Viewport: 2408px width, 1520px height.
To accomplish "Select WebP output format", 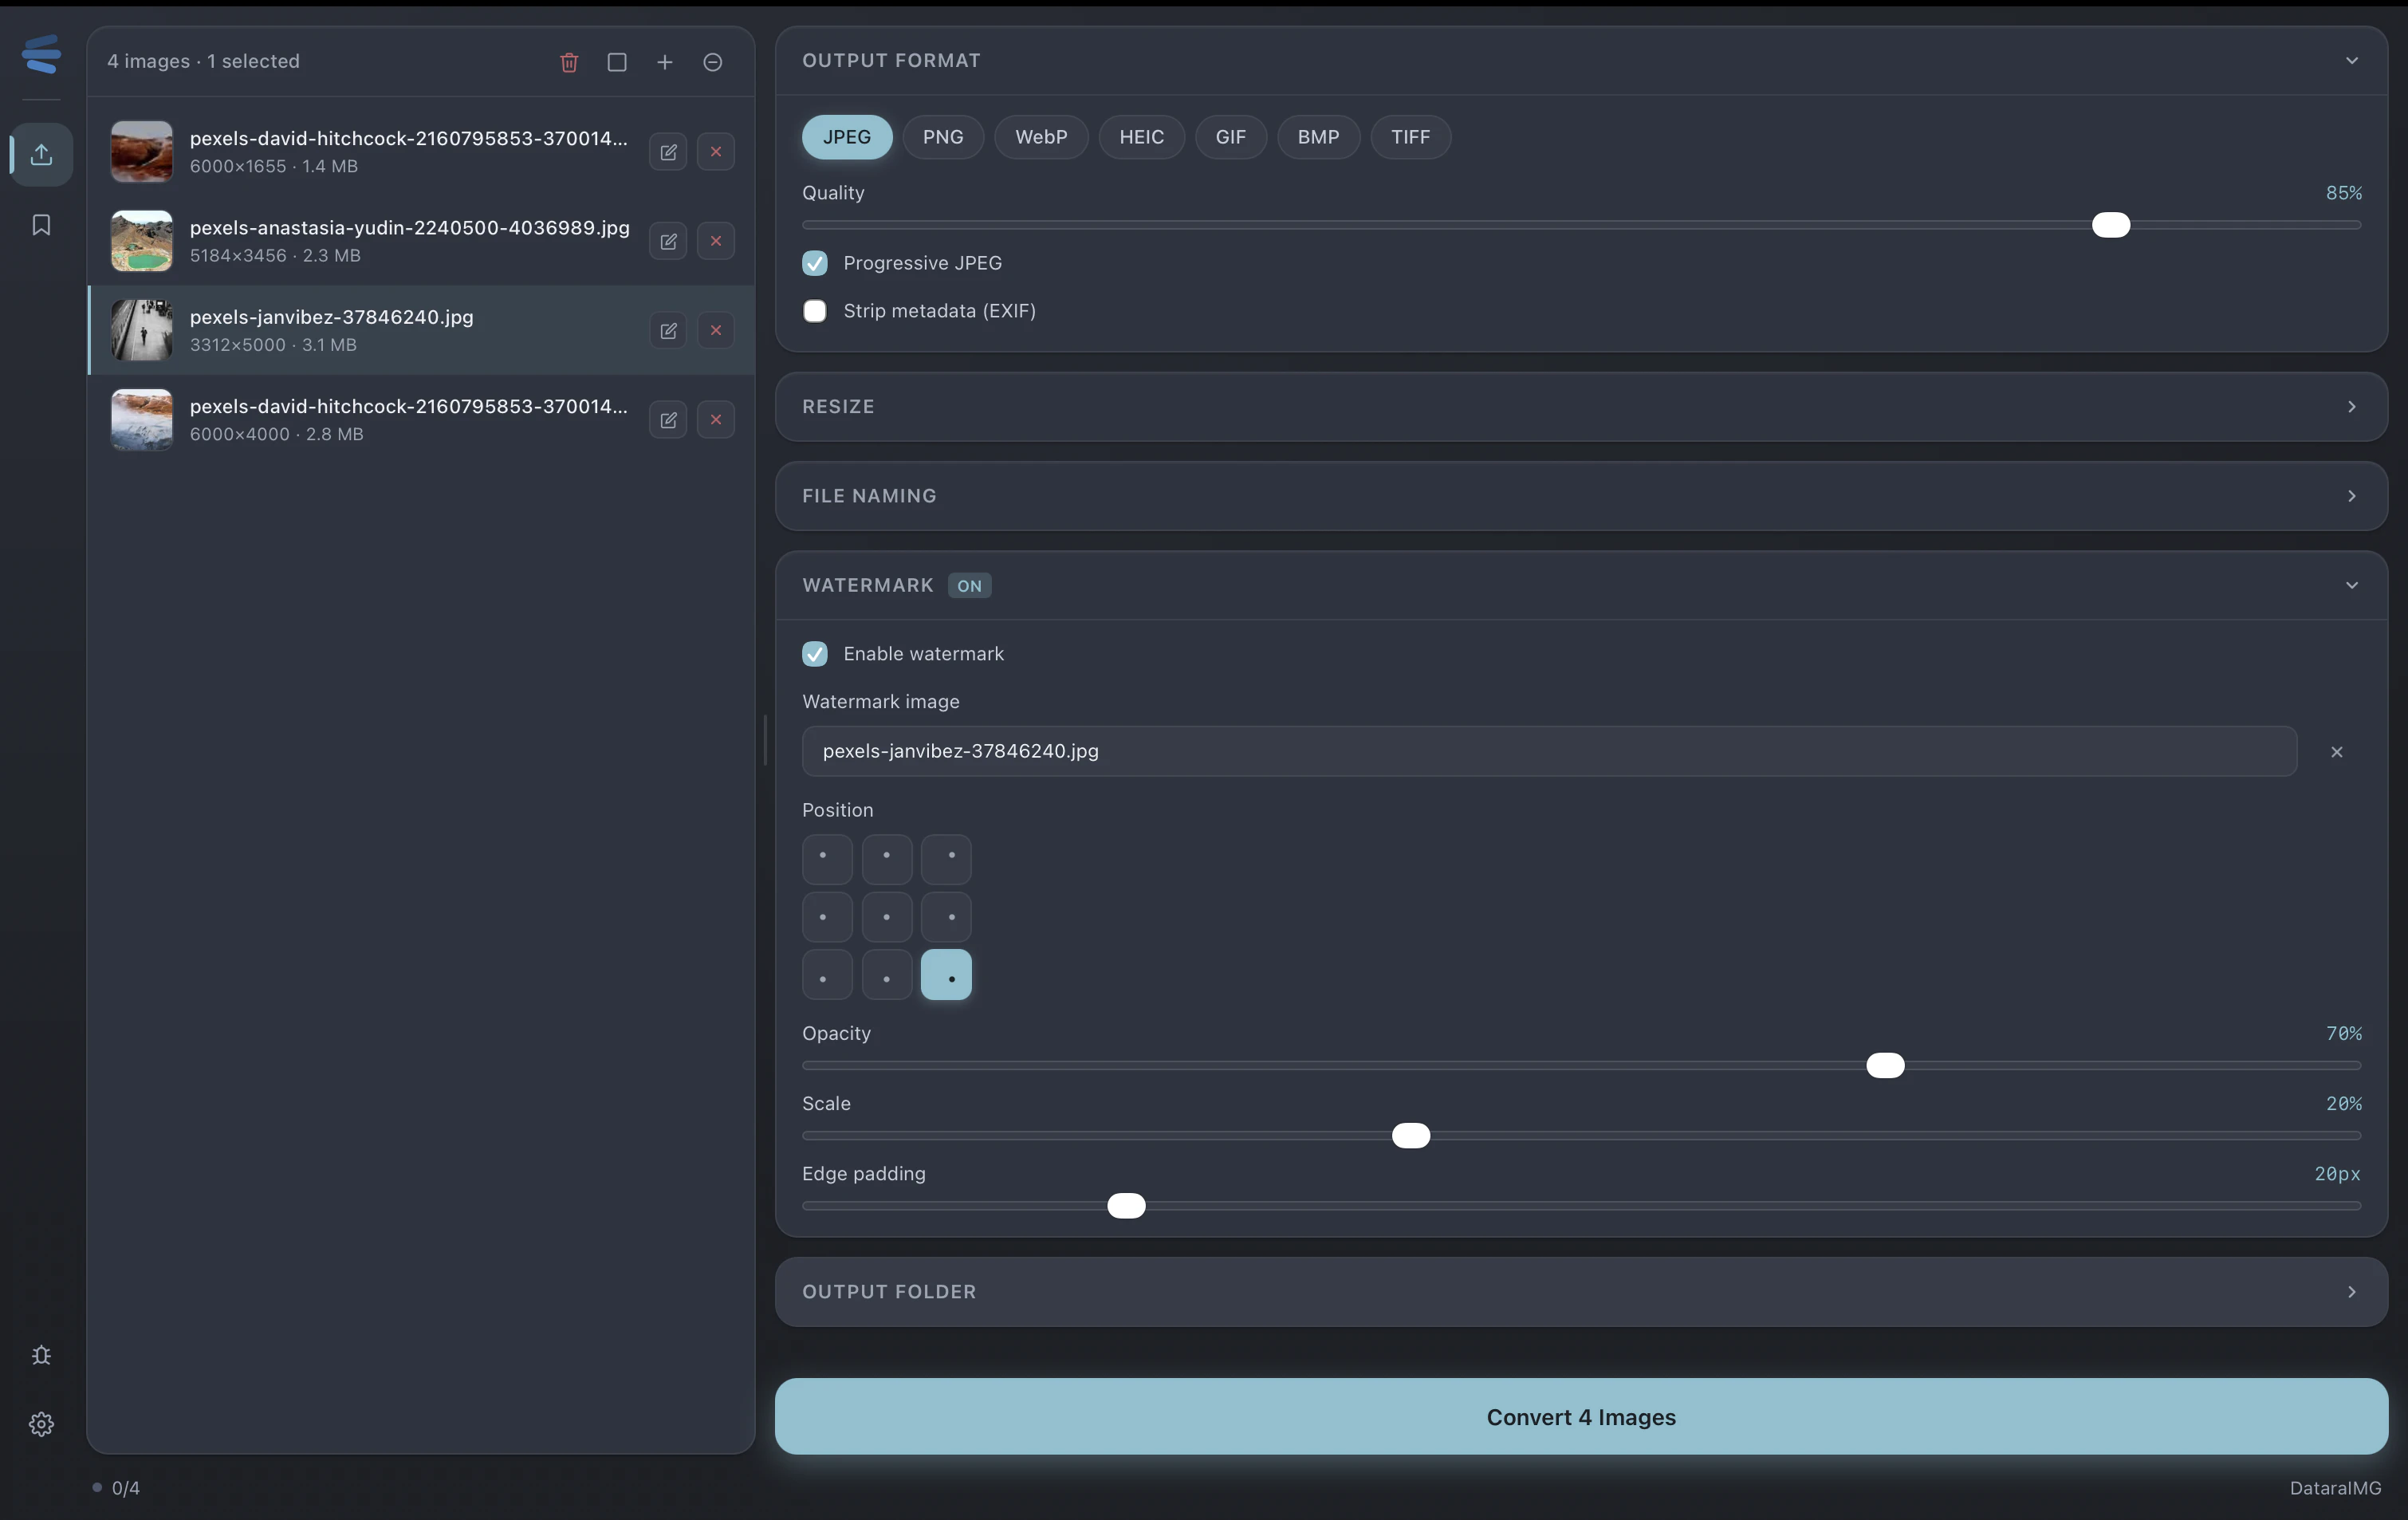I will (x=1041, y=137).
